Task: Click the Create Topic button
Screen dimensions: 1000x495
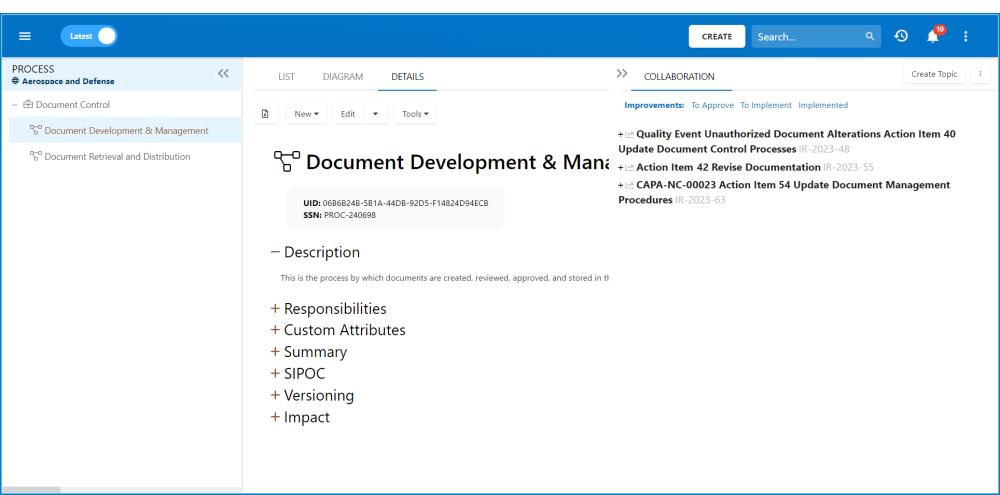Action: (x=934, y=74)
